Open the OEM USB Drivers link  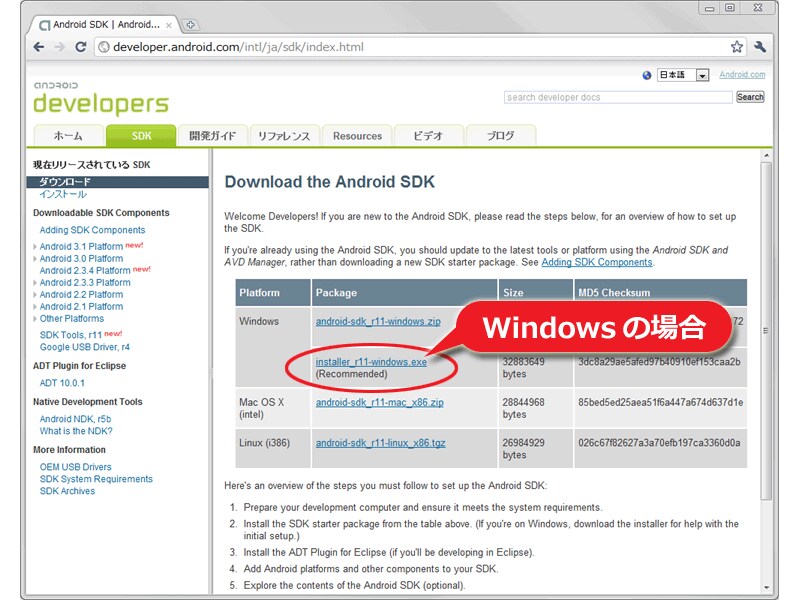pyautogui.click(x=76, y=467)
